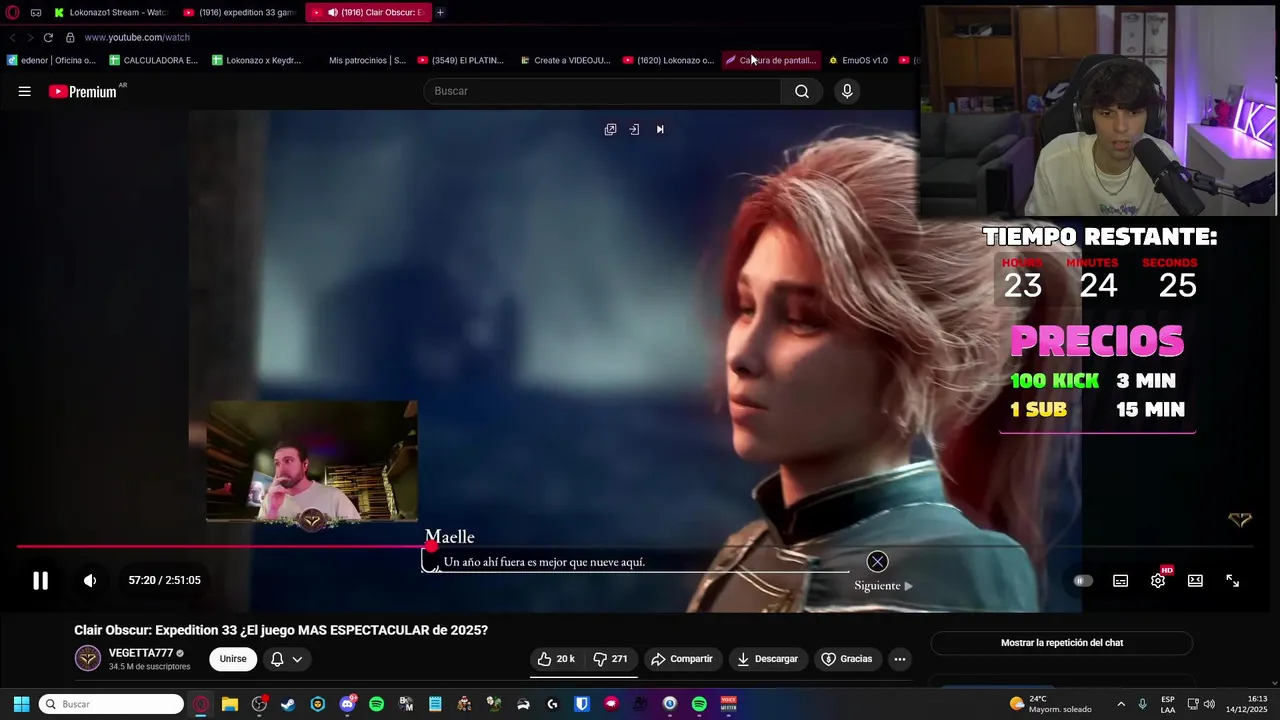Open CALCULADORA bookmark
Screen dimensions: 1280x720
(x=154, y=60)
